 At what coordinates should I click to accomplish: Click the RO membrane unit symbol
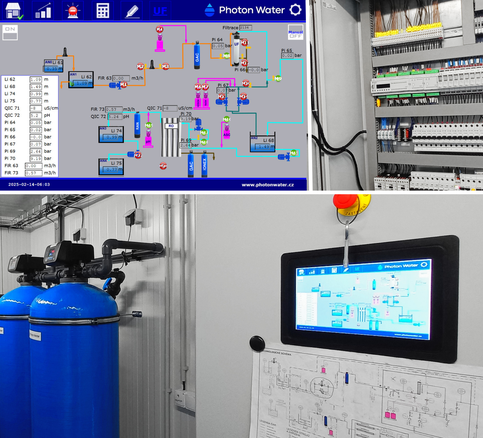(171, 137)
